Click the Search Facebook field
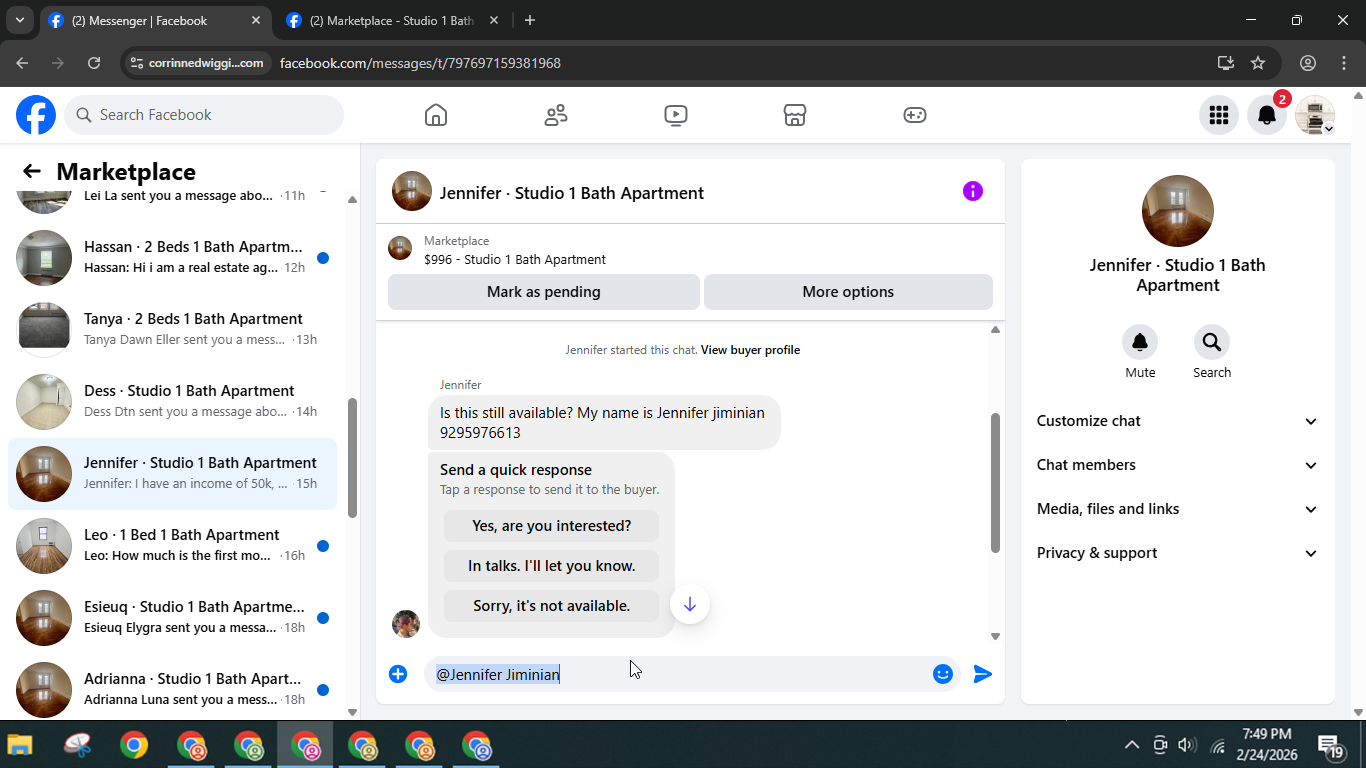 pyautogui.click(x=204, y=115)
